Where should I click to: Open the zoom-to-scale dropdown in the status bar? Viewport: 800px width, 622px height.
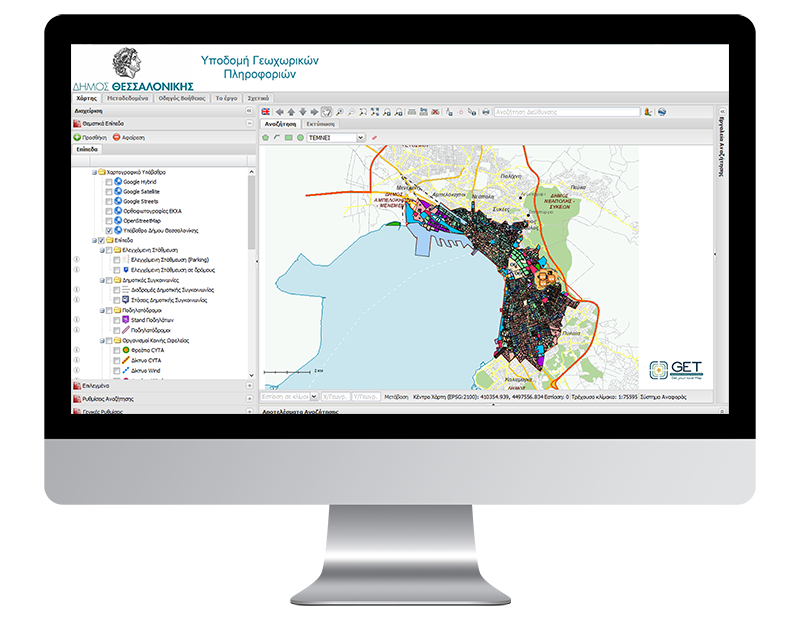click(314, 396)
